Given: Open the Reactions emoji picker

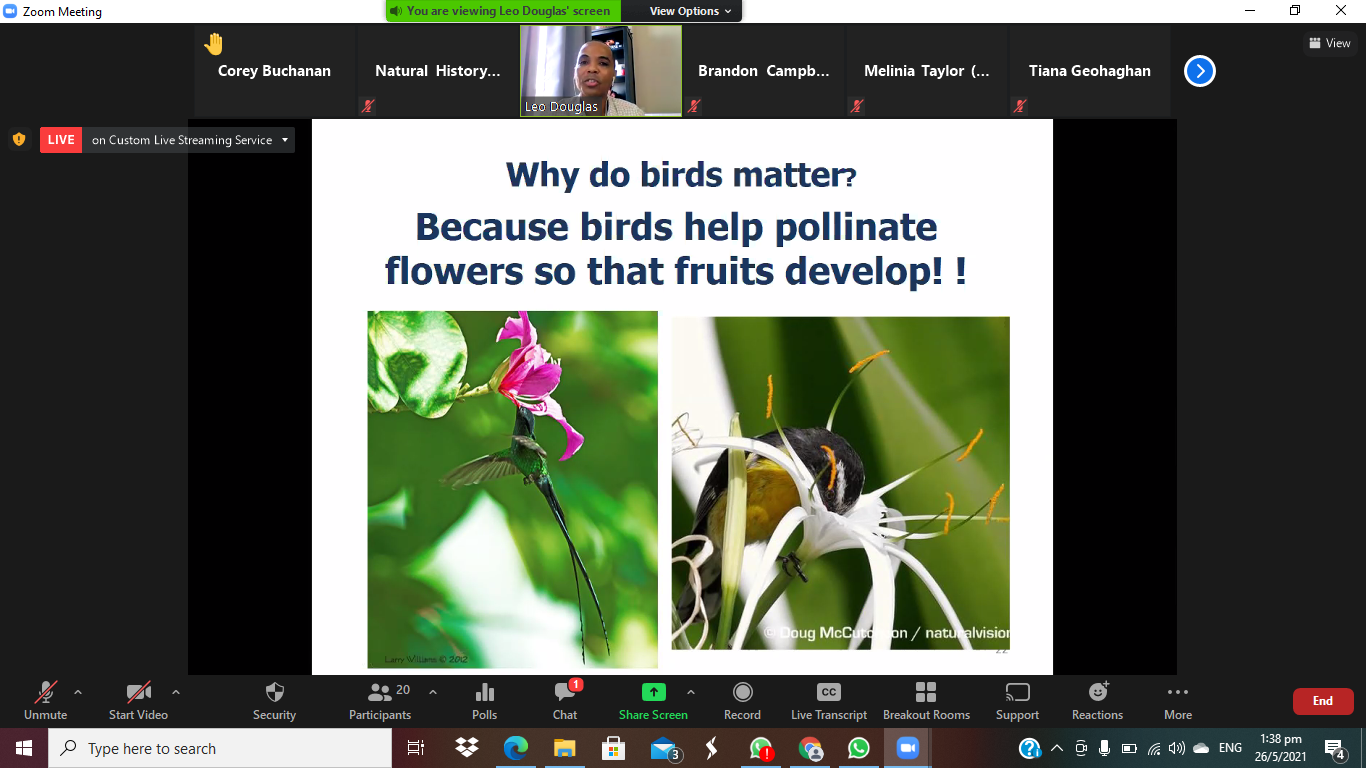Looking at the screenshot, I should [1097, 700].
